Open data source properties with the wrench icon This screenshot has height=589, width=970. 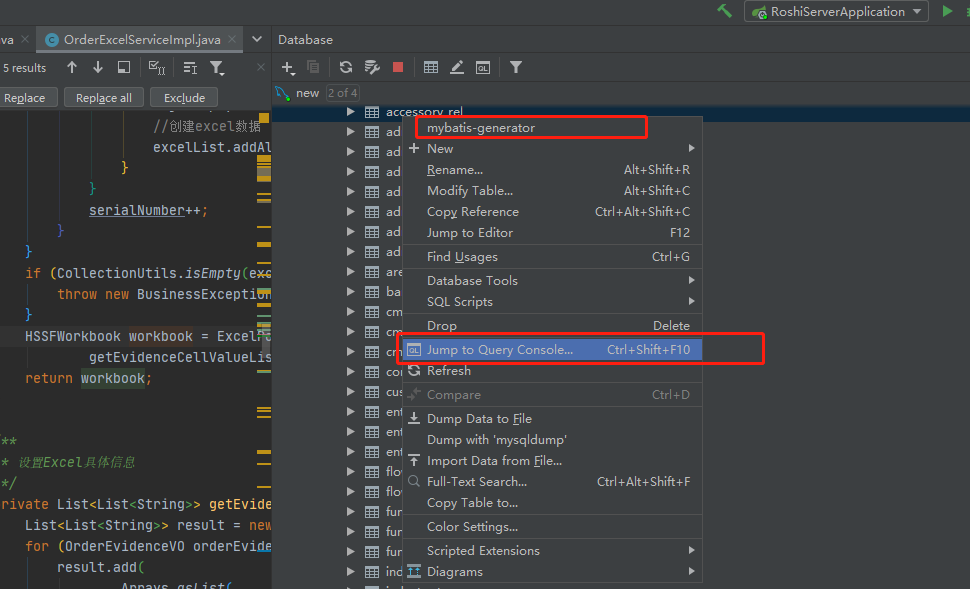pos(371,67)
